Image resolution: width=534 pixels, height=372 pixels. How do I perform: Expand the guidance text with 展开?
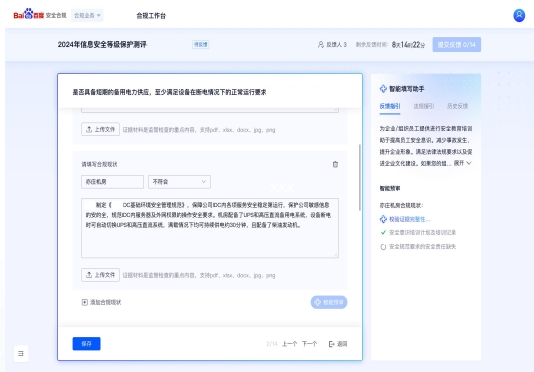pyautogui.click(x=462, y=163)
